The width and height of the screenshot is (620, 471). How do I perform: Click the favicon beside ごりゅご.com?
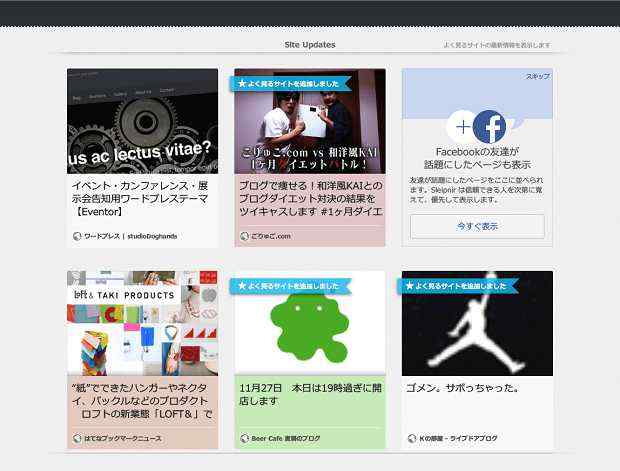tap(244, 236)
